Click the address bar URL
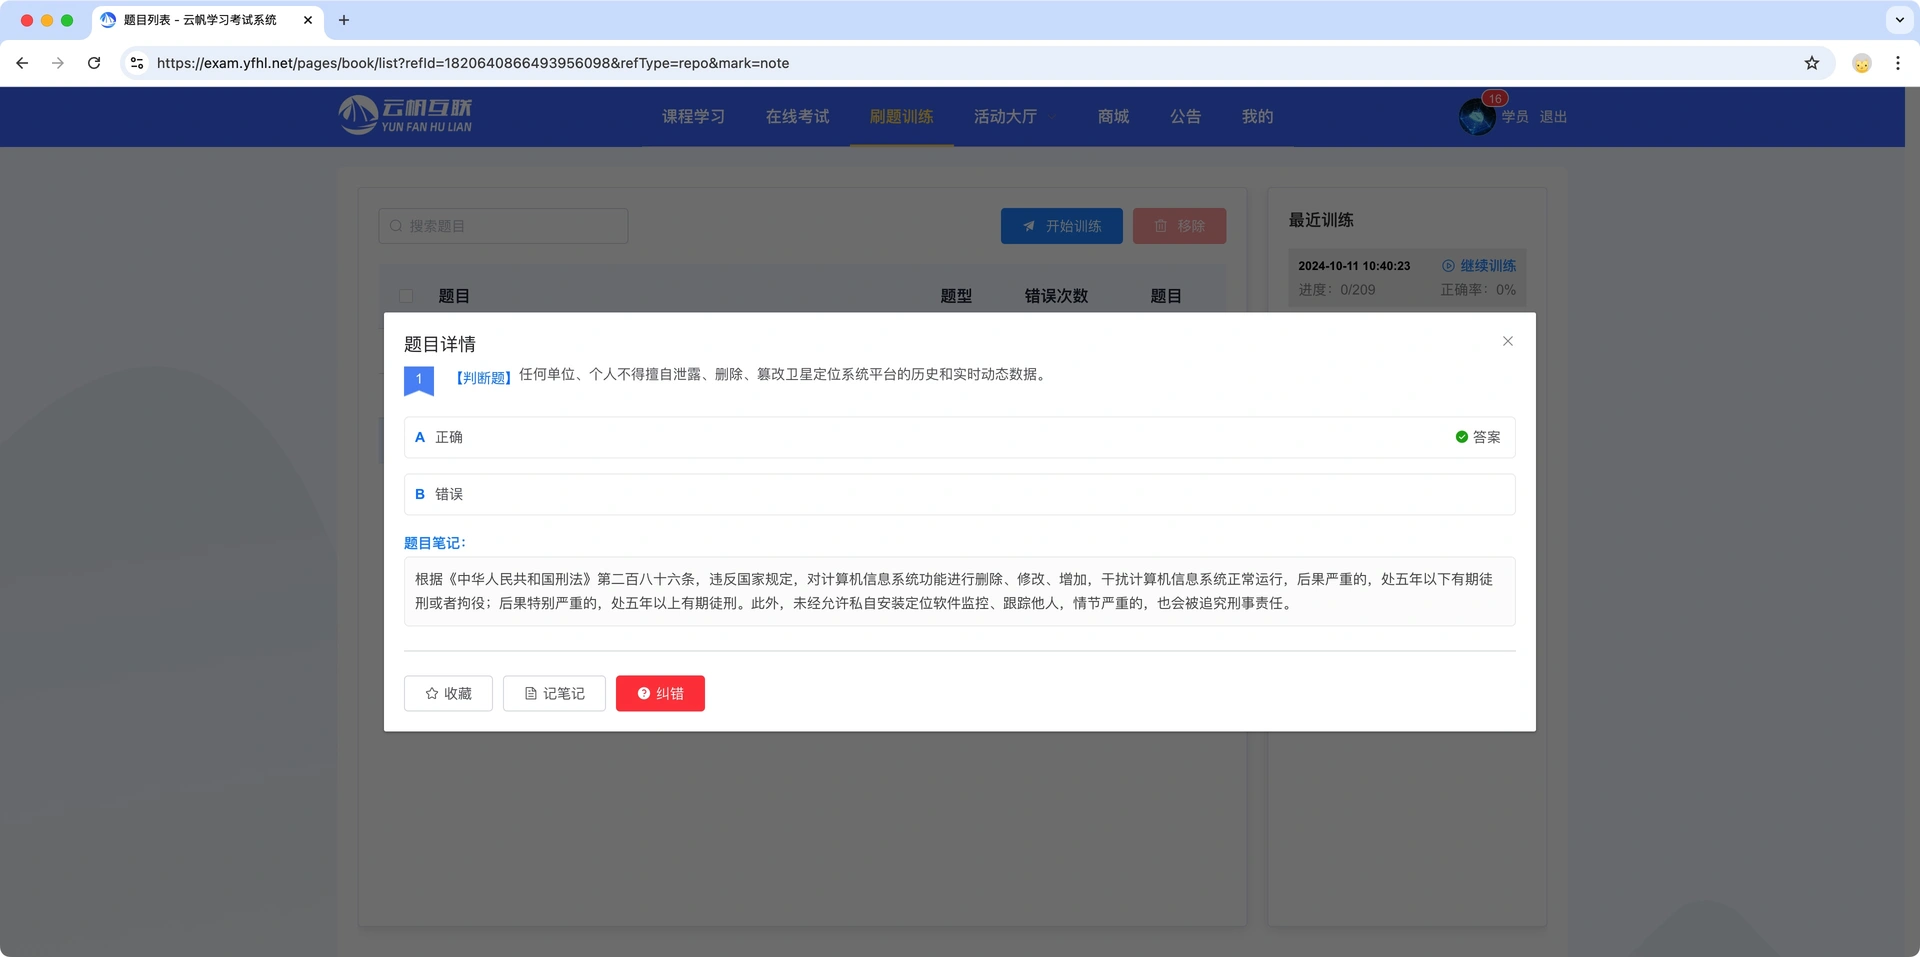The height and width of the screenshot is (957, 1920). pyautogui.click(x=473, y=63)
